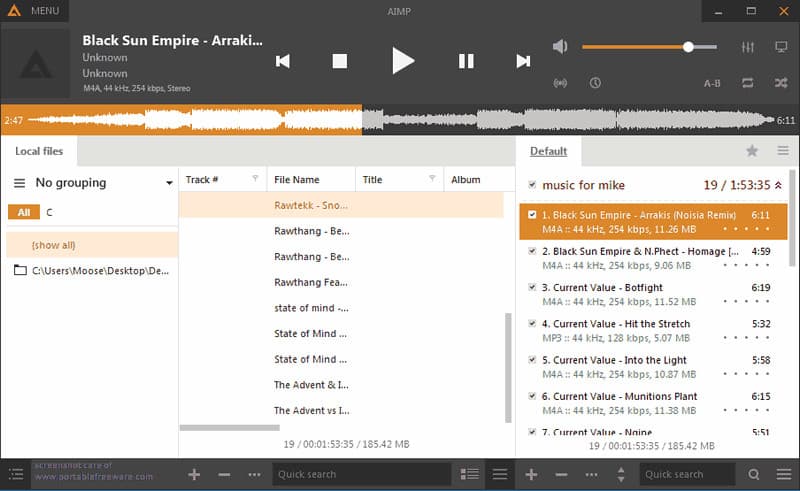Image resolution: width=800 pixels, height=491 pixels.
Task: Select the Rawtekk - Sno... file row
Action: coord(341,205)
